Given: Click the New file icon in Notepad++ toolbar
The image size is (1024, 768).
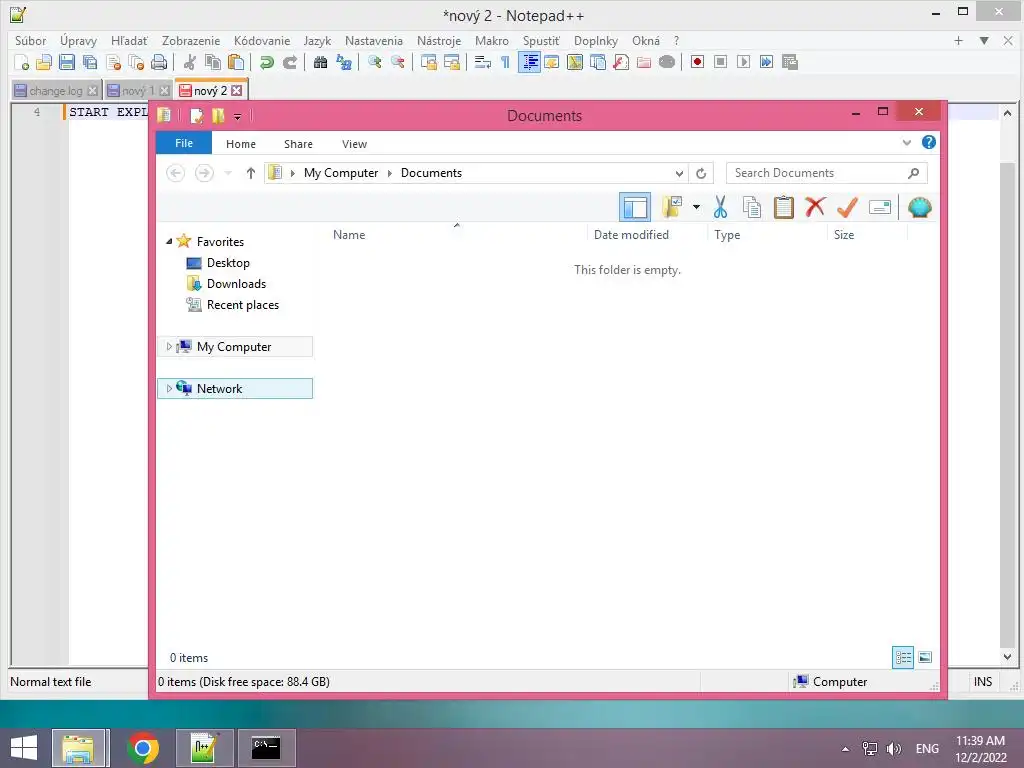Looking at the screenshot, I should pyautogui.click(x=21, y=62).
